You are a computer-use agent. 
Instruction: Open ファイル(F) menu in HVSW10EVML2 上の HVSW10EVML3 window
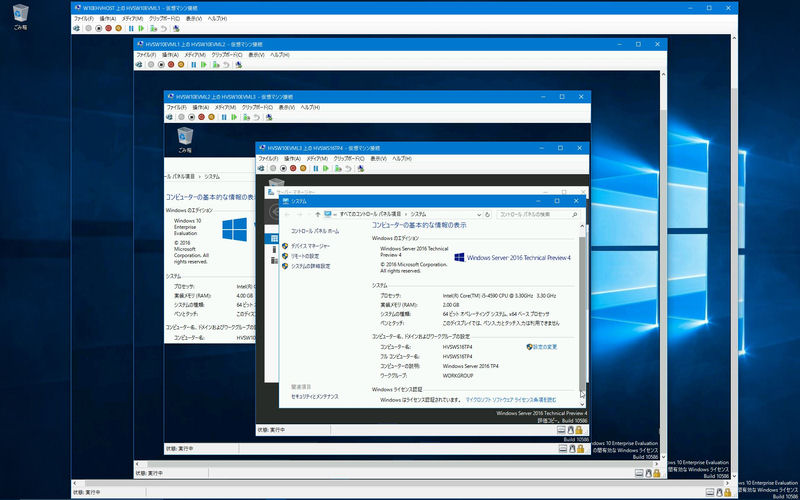tap(176, 107)
